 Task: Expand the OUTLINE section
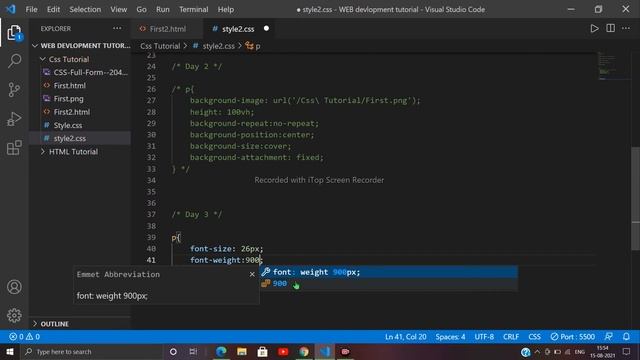point(51,324)
